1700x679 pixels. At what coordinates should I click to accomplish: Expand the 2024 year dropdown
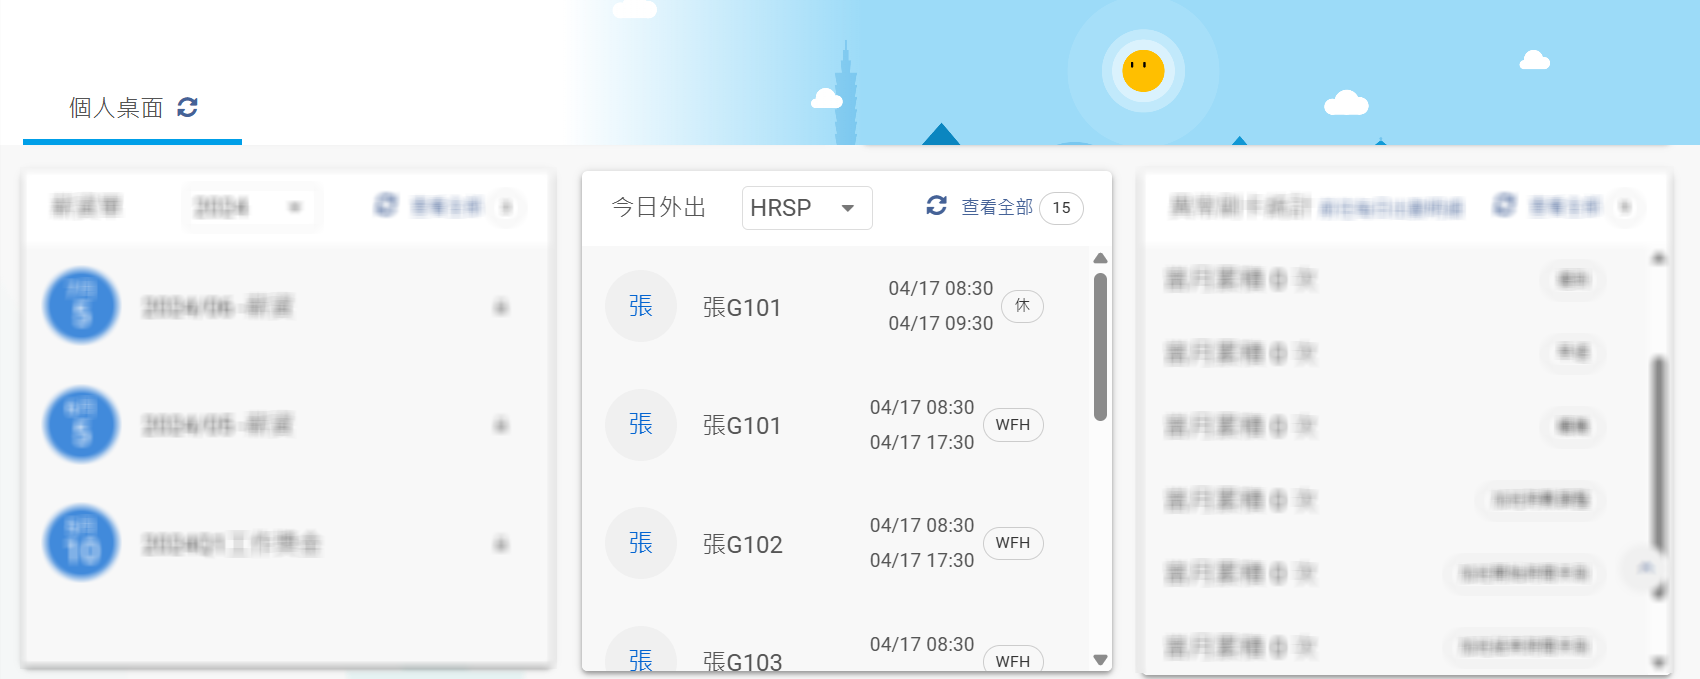[x=250, y=207]
